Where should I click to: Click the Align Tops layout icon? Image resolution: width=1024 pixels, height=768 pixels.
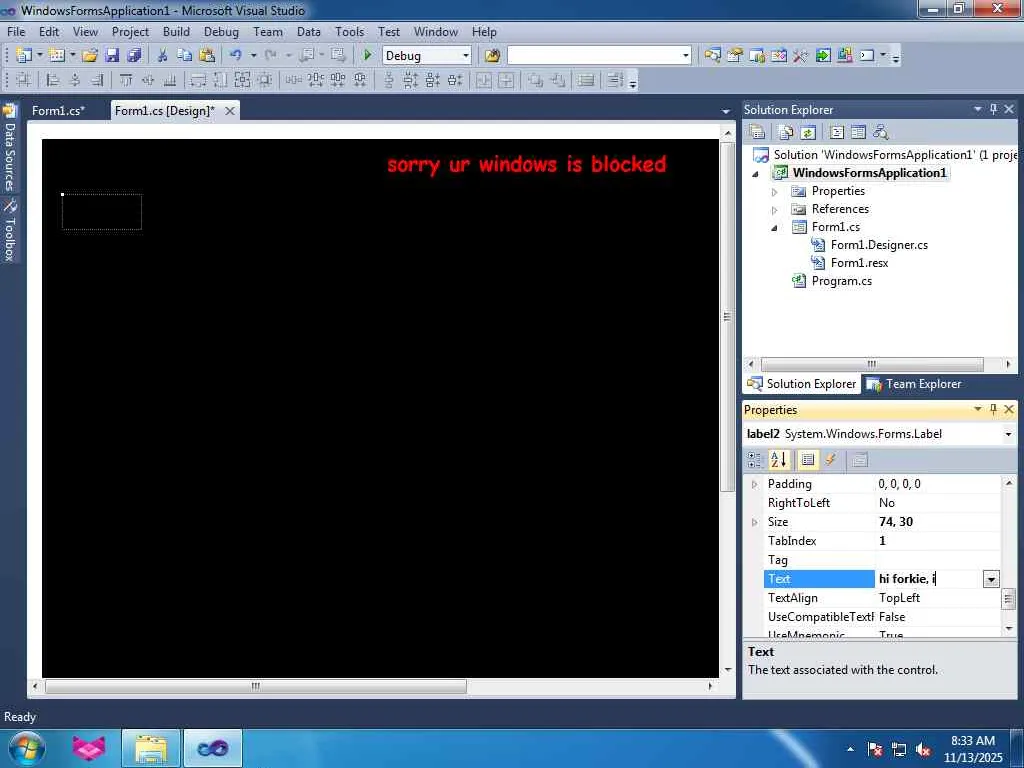[x=126, y=80]
